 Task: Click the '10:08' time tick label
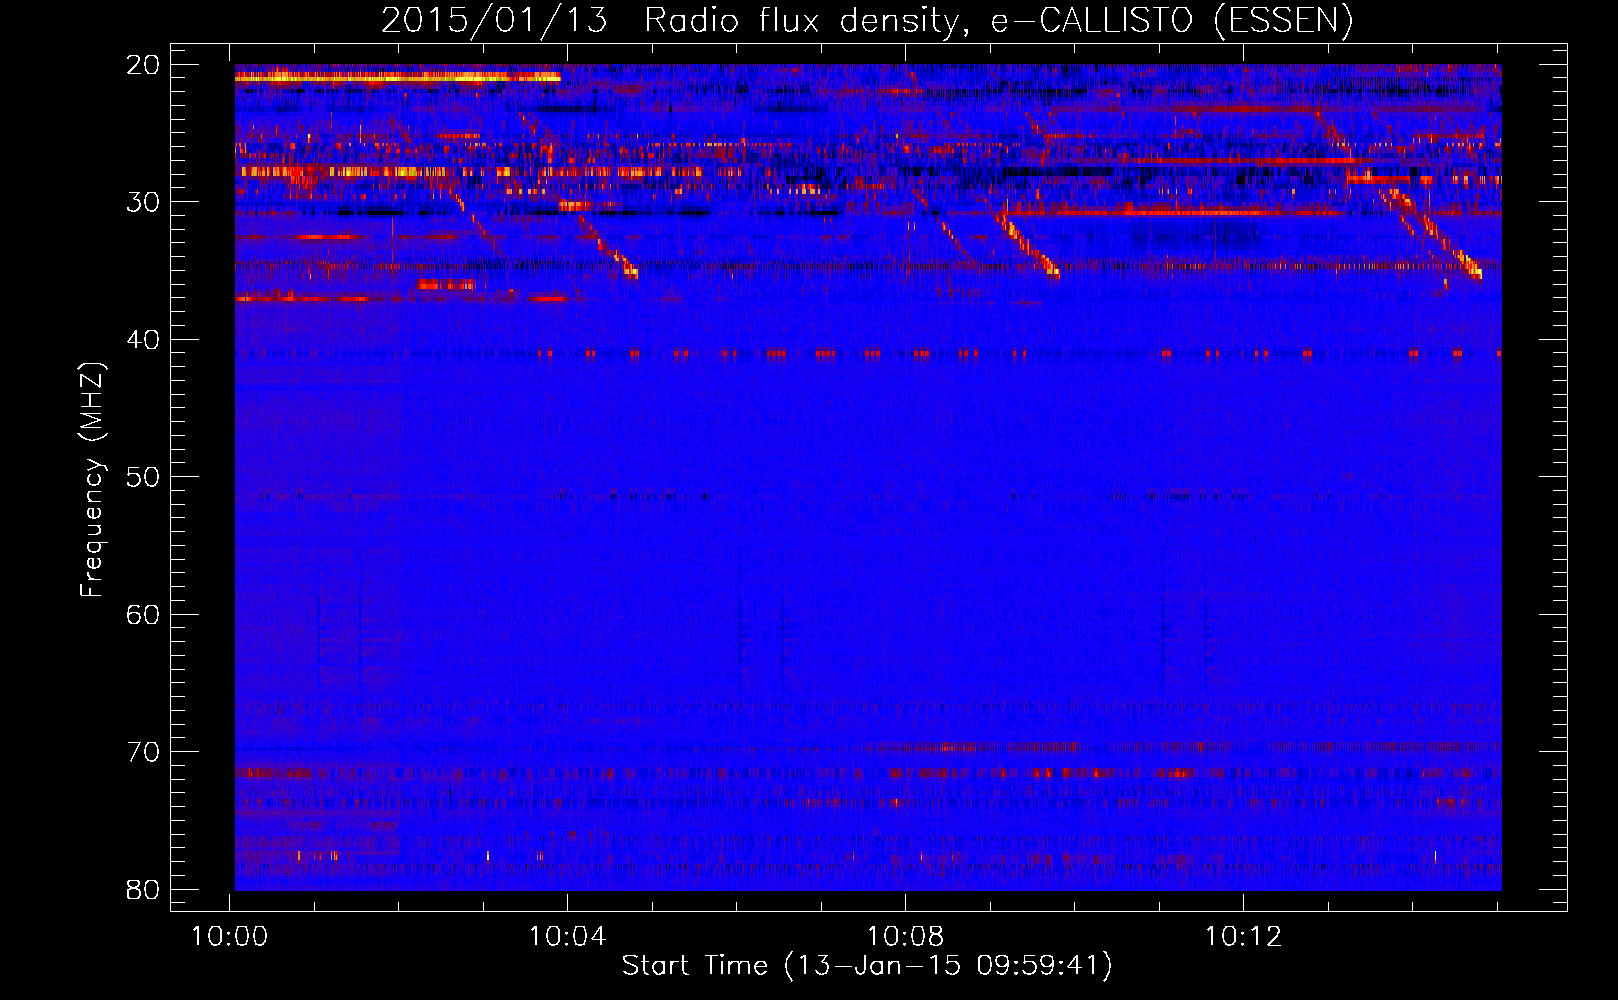[905, 937]
